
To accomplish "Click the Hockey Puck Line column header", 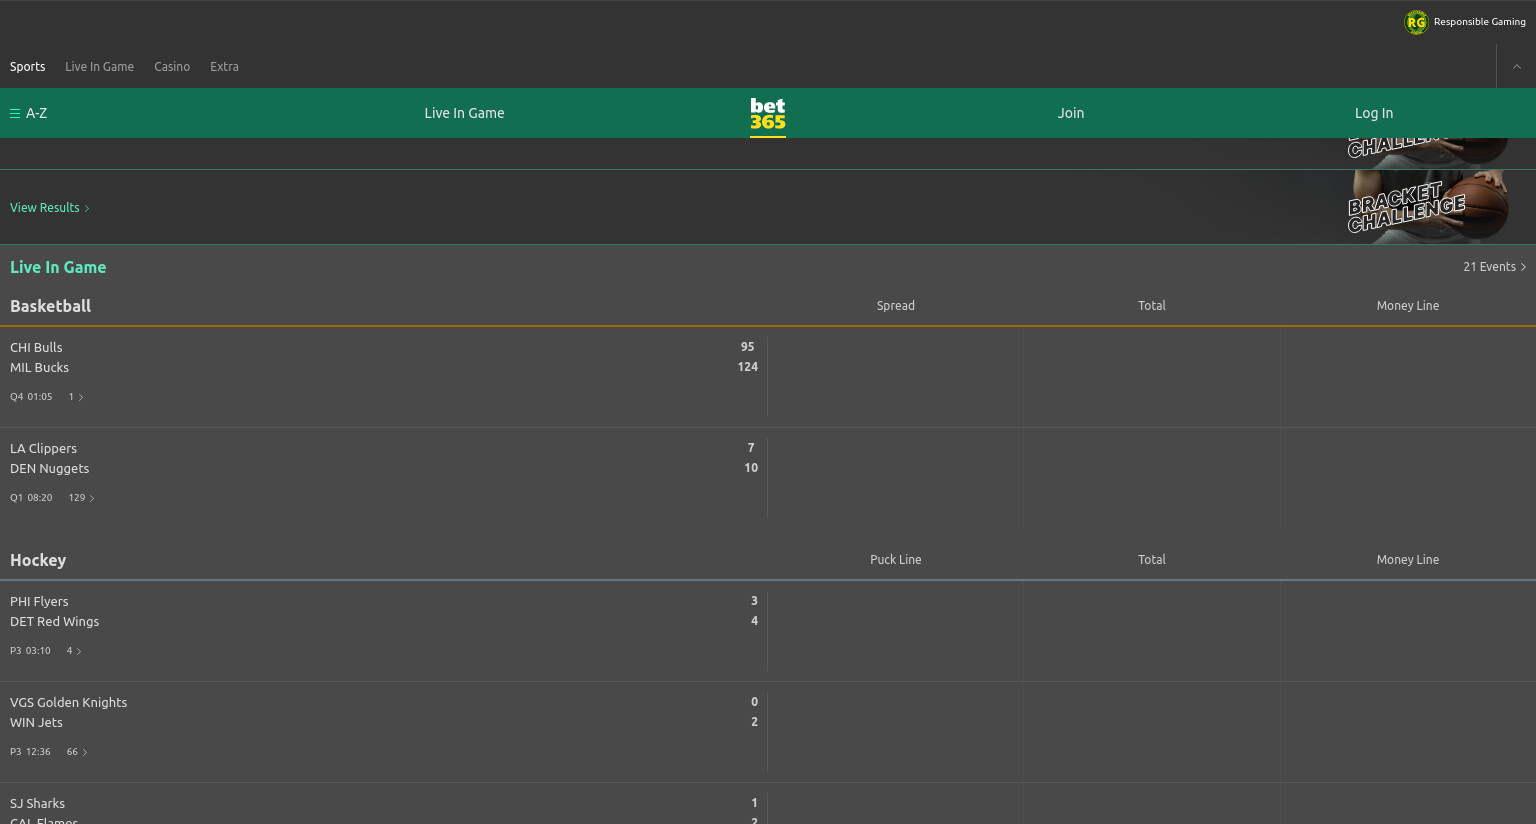I will (x=896, y=560).
